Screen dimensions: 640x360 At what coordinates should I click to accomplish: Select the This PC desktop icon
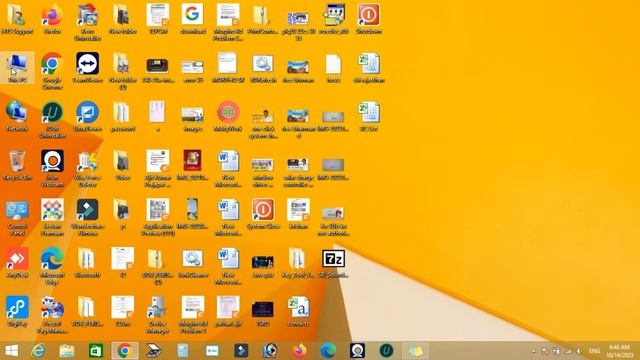coord(17,68)
